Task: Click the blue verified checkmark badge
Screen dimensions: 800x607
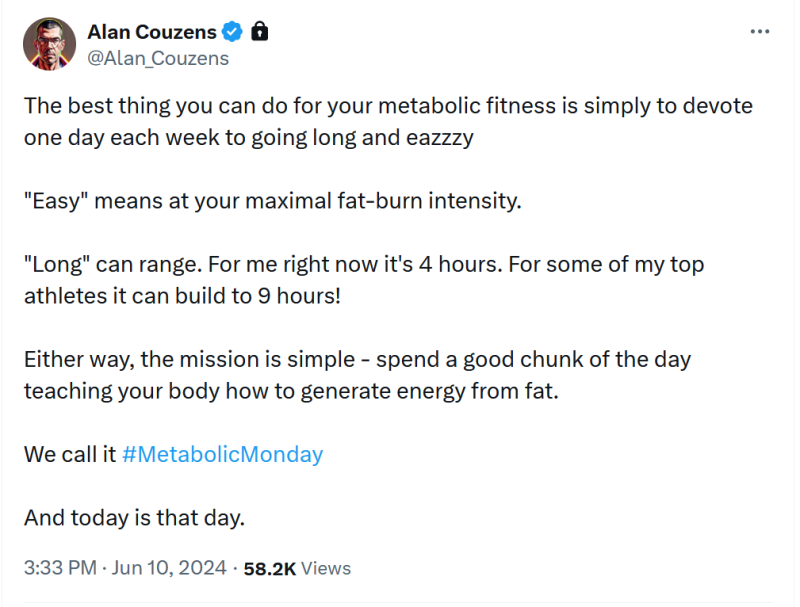Action: tap(233, 32)
